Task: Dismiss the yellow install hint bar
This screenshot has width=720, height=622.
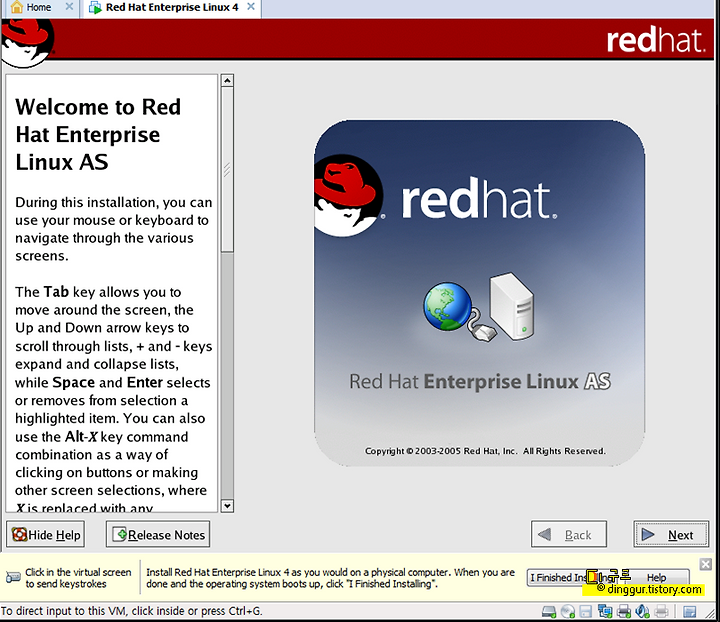Action: point(706,564)
